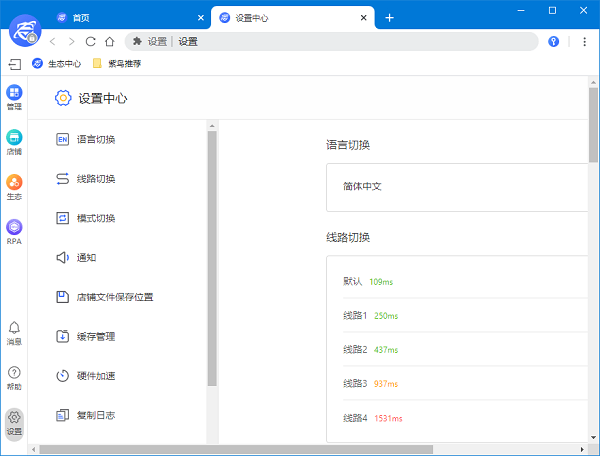The image size is (600, 456).
Task: Select the 设置 gear in sidebar
Action: (14, 424)
